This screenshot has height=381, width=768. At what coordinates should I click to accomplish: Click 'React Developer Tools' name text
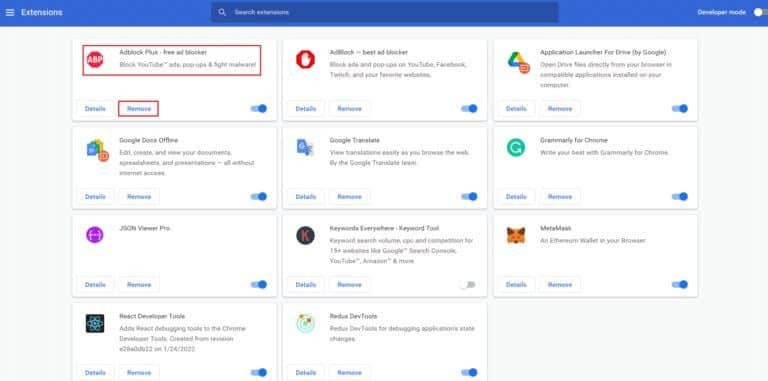(152, 316)
